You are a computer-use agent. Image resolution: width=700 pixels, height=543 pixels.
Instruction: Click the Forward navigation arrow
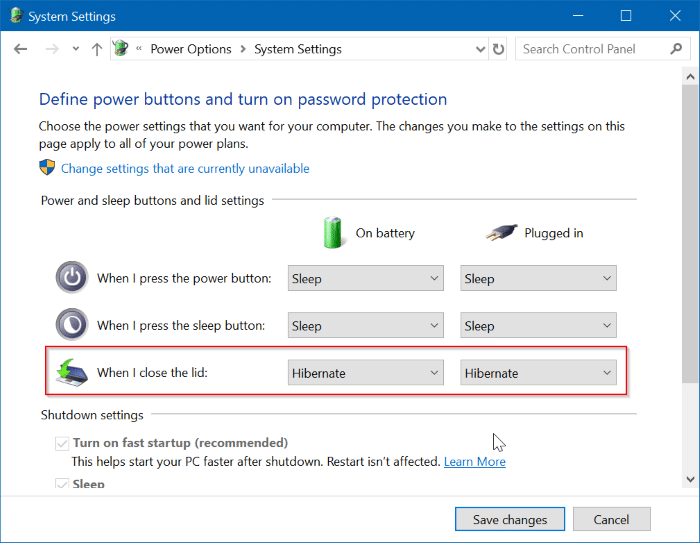(x=51, y=49)
